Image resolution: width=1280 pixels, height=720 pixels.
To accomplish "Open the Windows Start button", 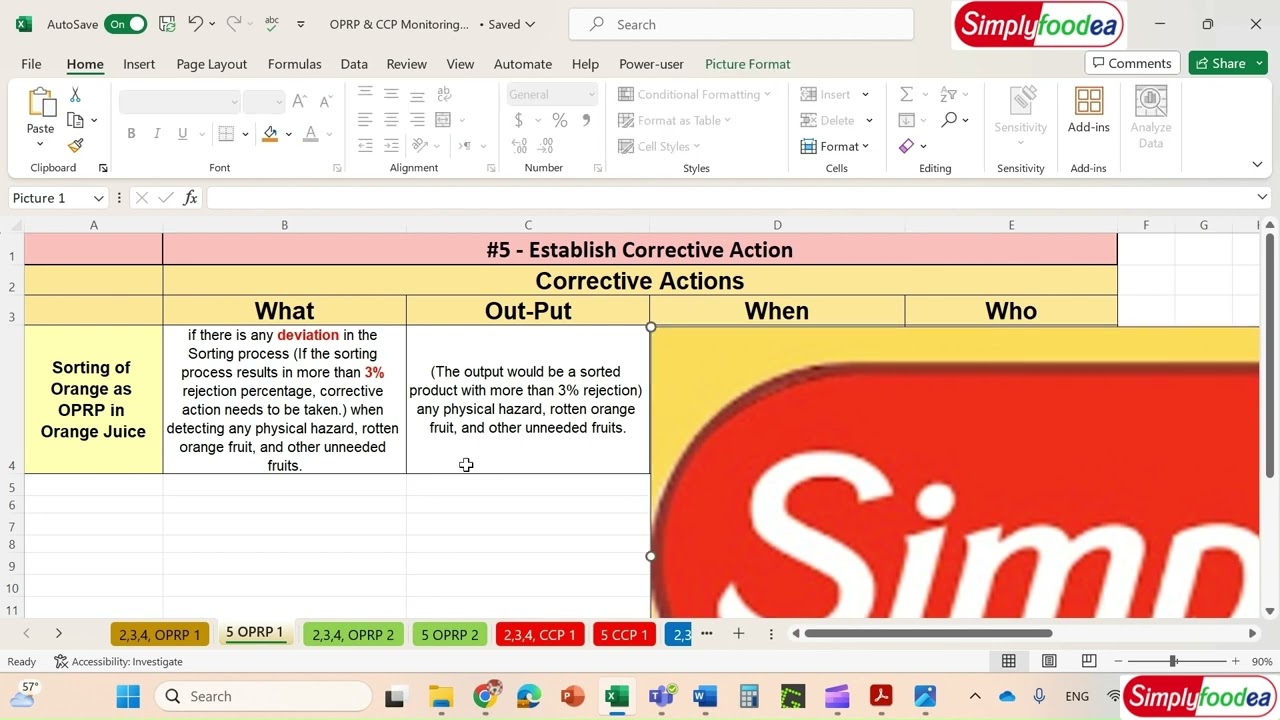I will click(128, 696).
